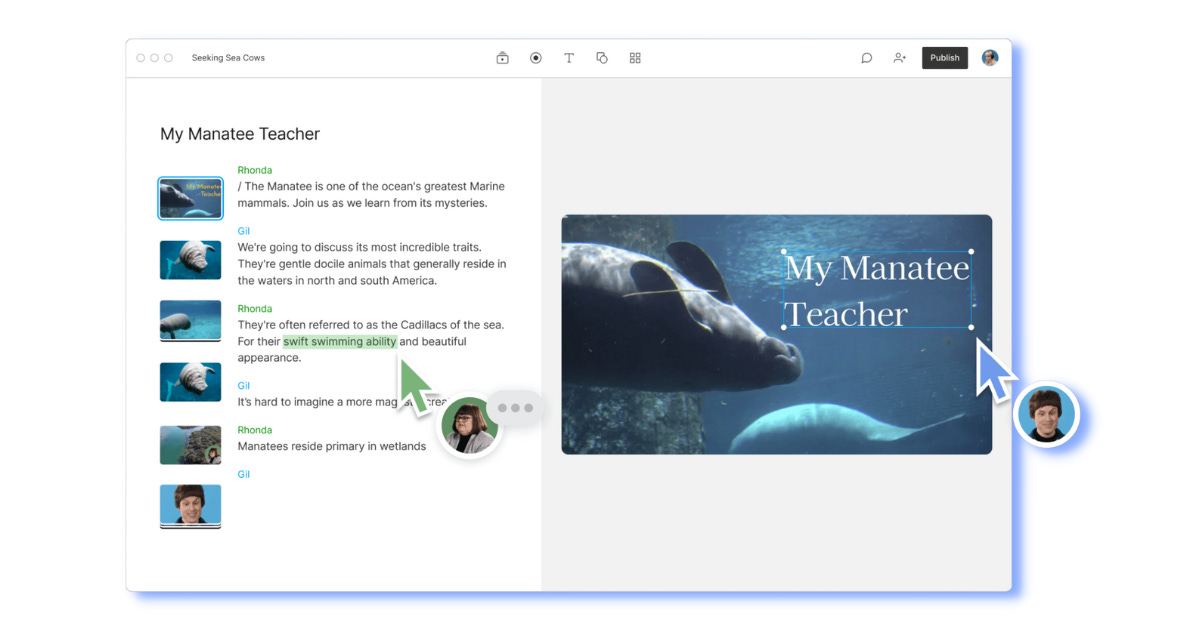
Task: Click the typing indicator dots bubble
Action: [x=516, y=408]
